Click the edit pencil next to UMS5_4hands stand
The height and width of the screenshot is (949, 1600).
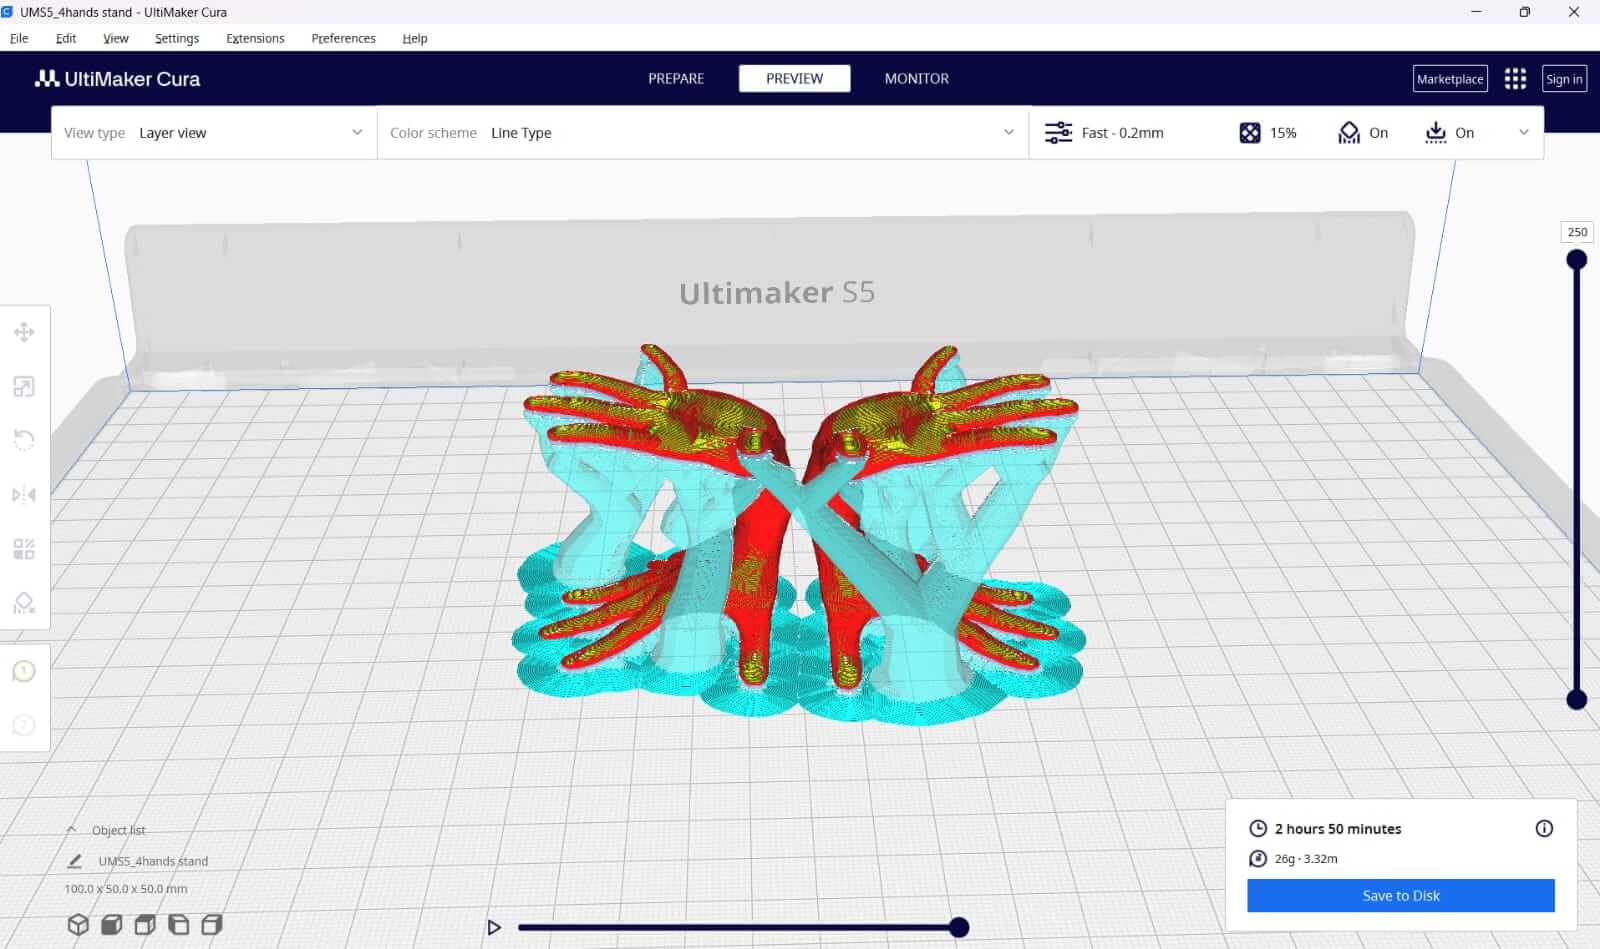[75, 861]
